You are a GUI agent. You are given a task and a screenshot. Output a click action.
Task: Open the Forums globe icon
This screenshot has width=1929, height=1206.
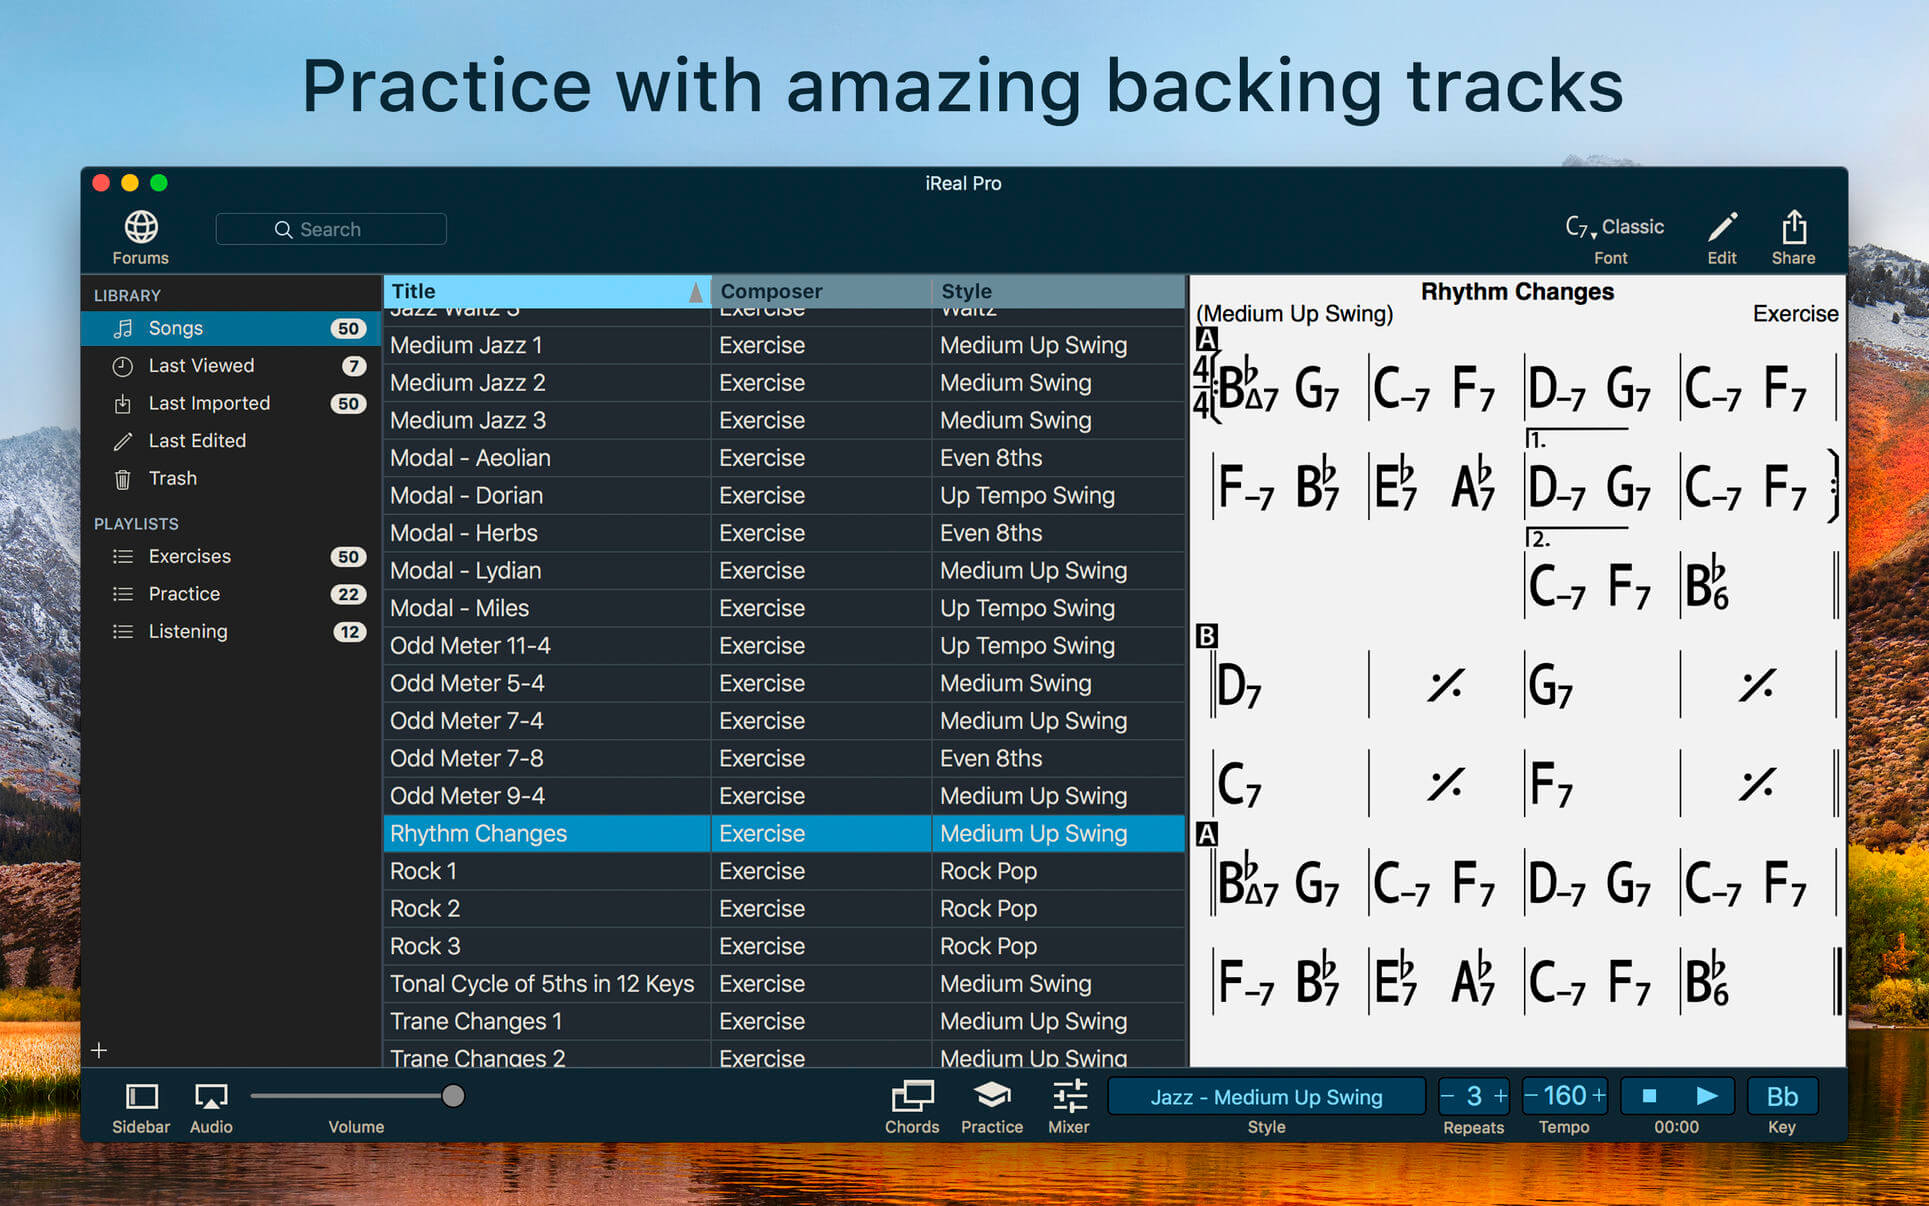[x=139, y=225]
